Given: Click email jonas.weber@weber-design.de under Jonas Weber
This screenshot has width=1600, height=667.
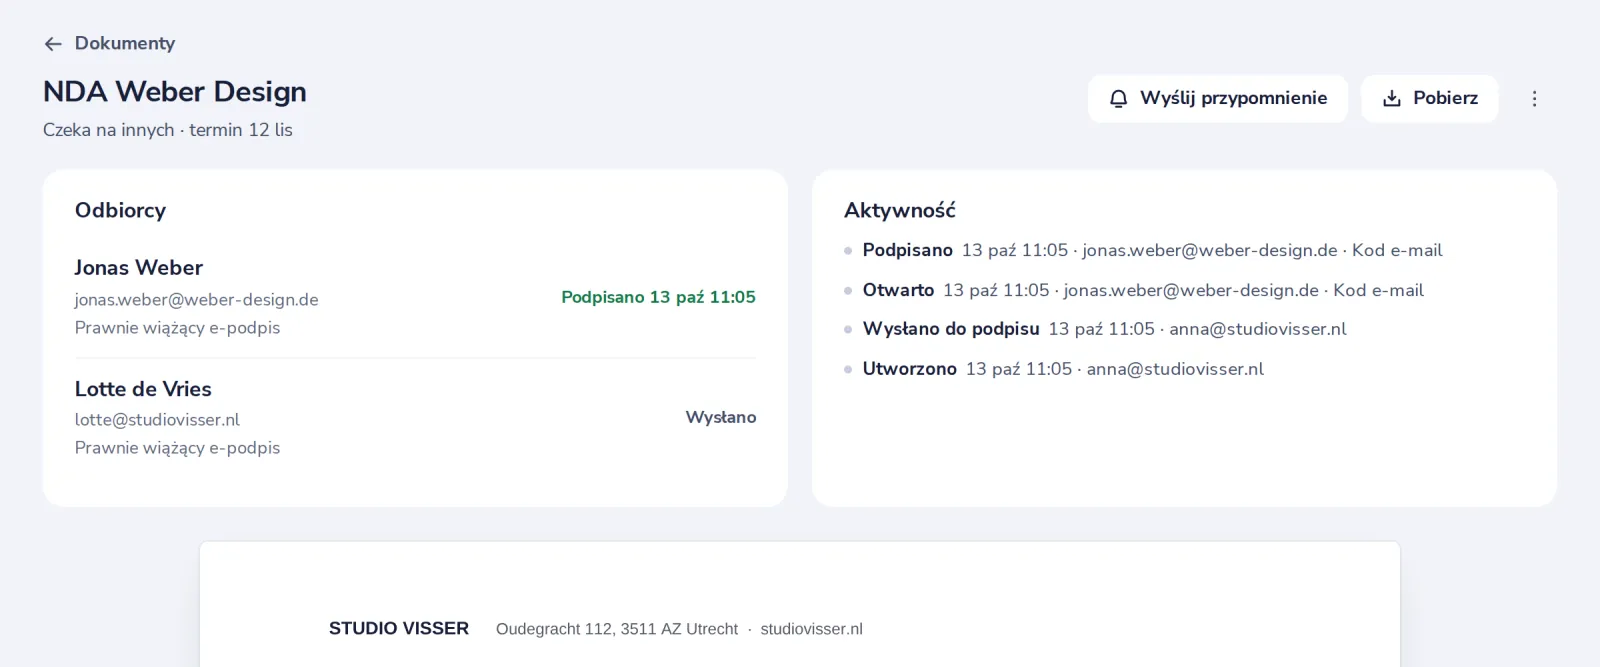Looking at the screenshot, I should (196, 299).
